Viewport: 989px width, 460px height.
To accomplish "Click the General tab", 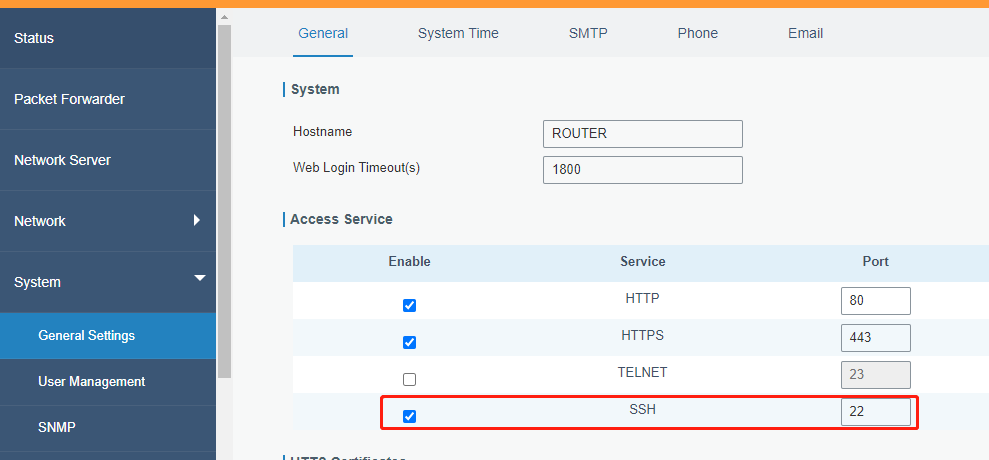I will click(323, 33).
